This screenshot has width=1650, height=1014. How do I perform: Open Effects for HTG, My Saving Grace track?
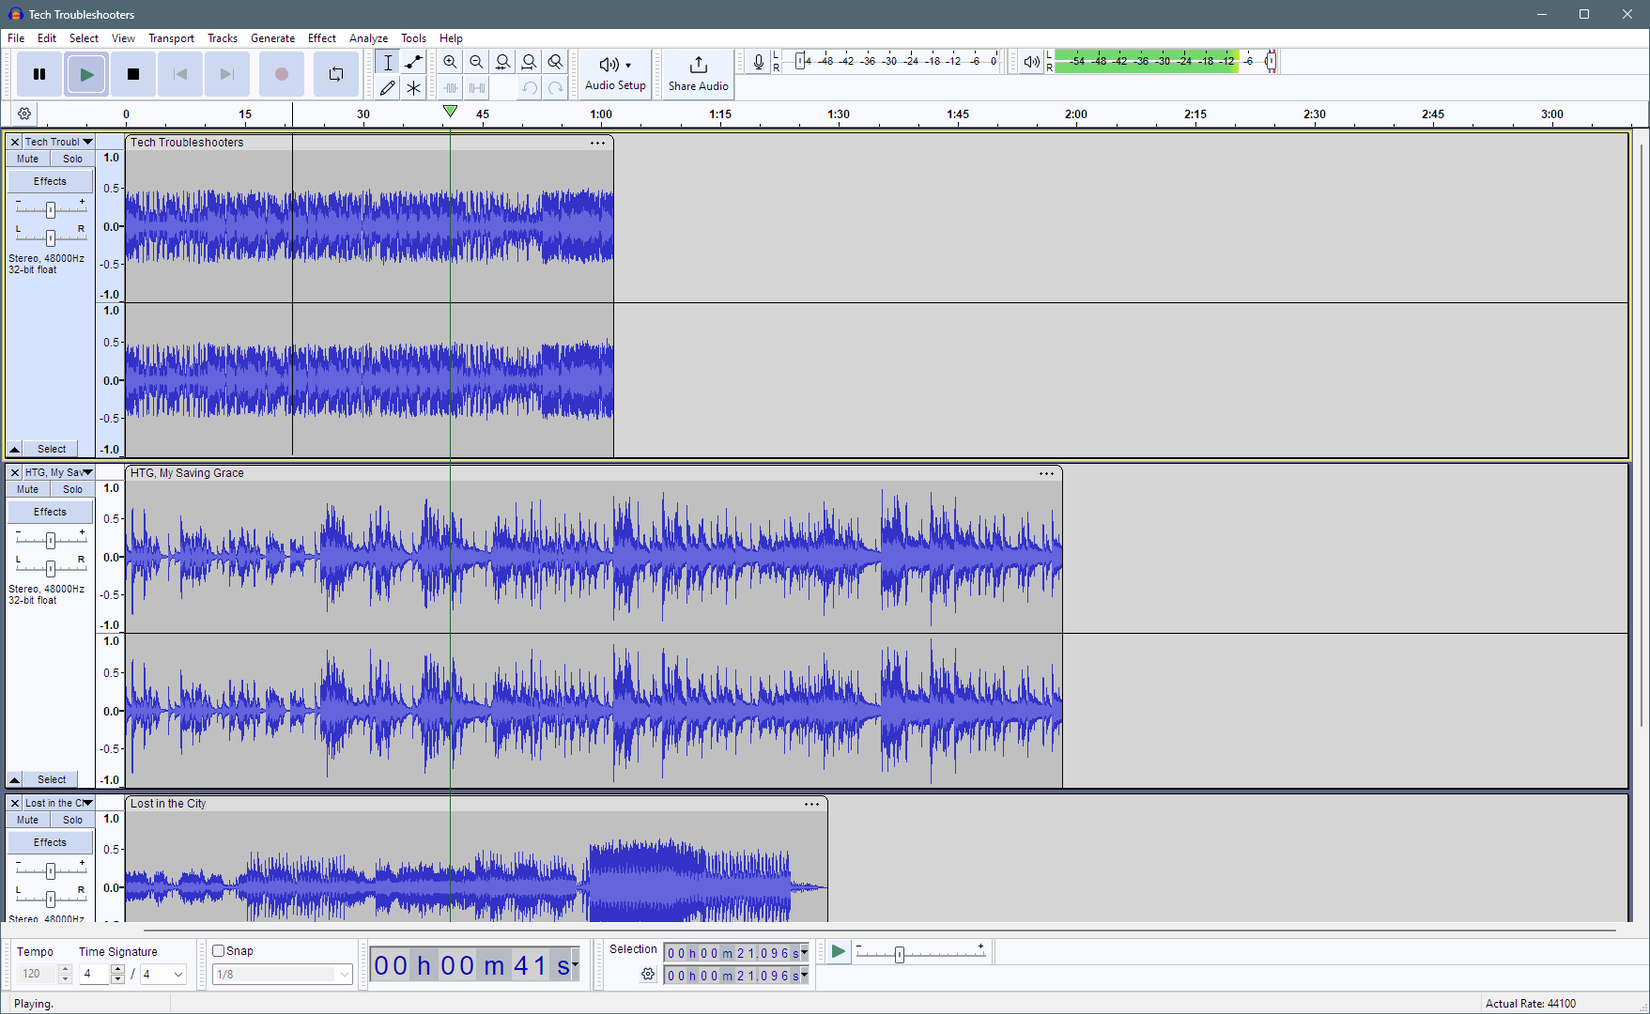(50, 512)
